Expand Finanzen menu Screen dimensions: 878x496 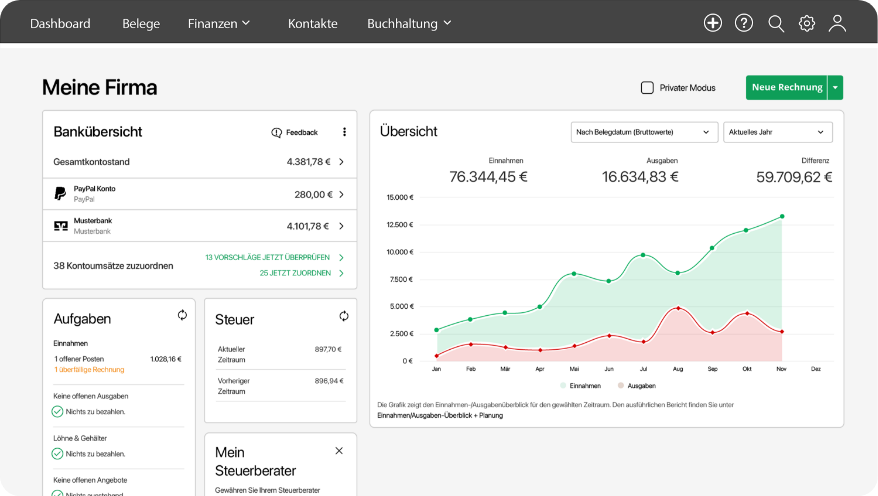(218, 24)
